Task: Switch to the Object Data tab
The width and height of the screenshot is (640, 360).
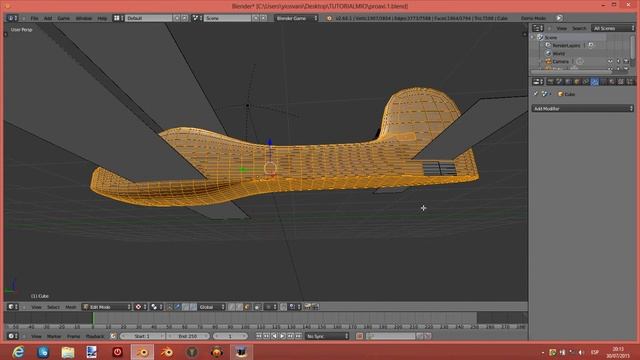Action: 604,82
